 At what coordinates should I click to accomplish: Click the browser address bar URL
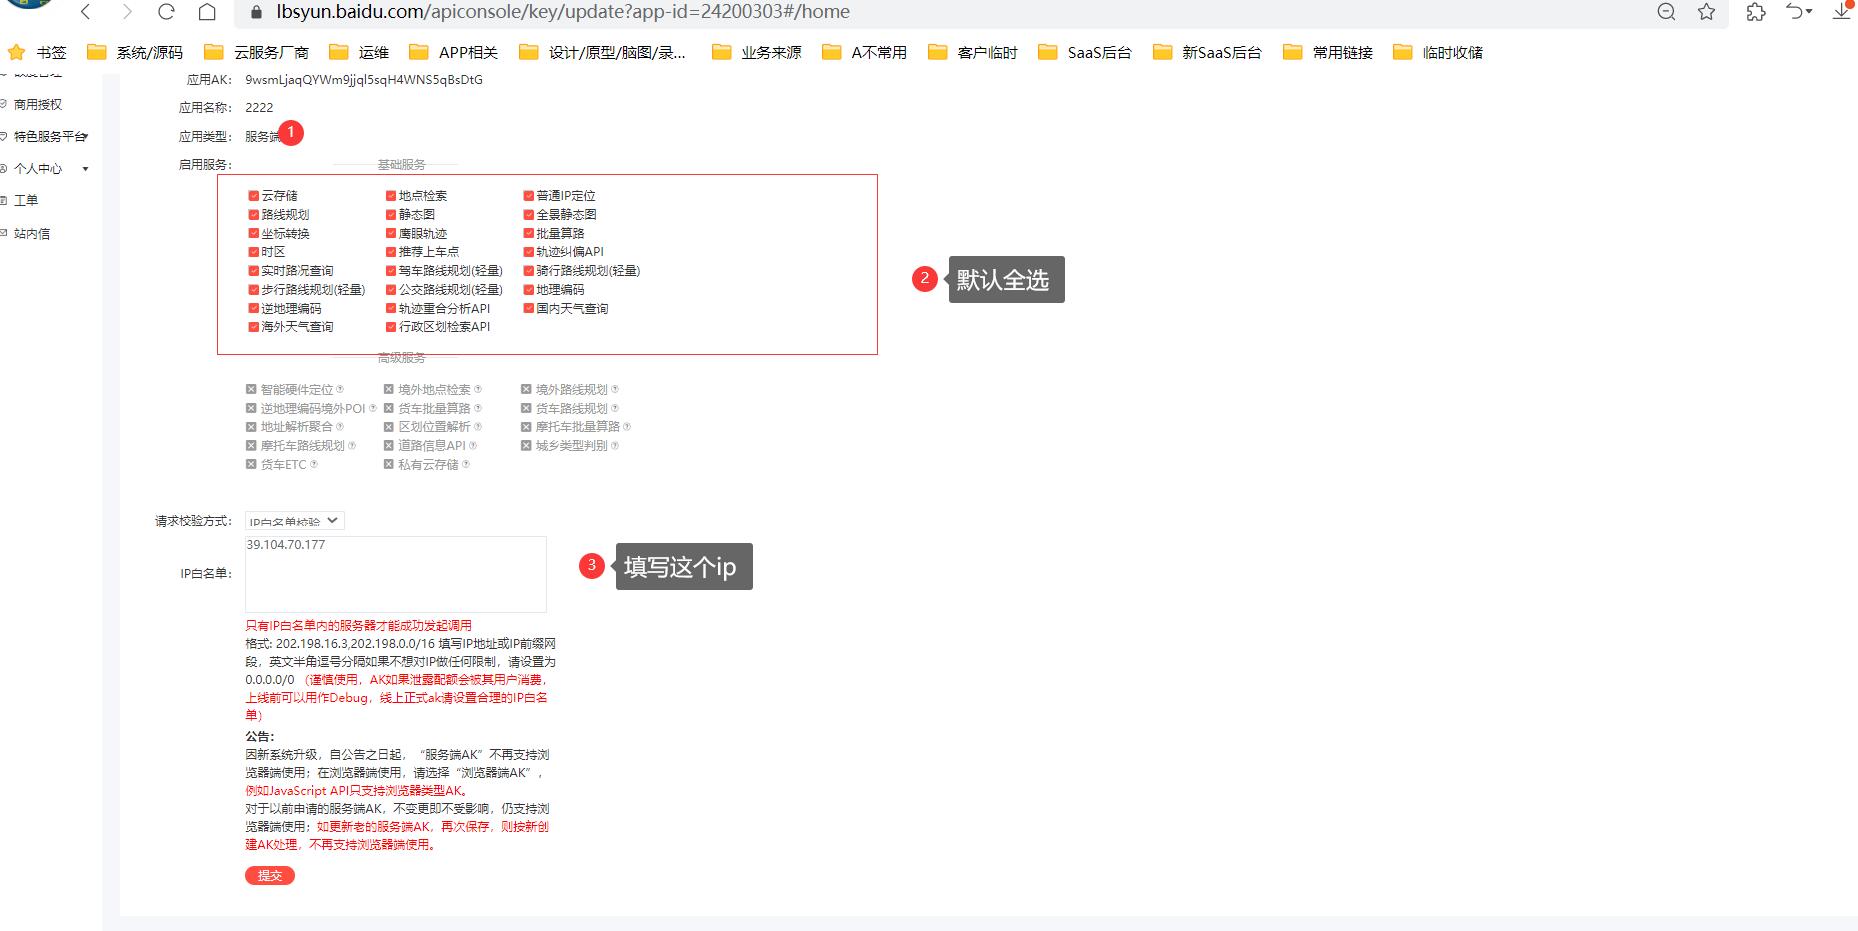[563, 12]
